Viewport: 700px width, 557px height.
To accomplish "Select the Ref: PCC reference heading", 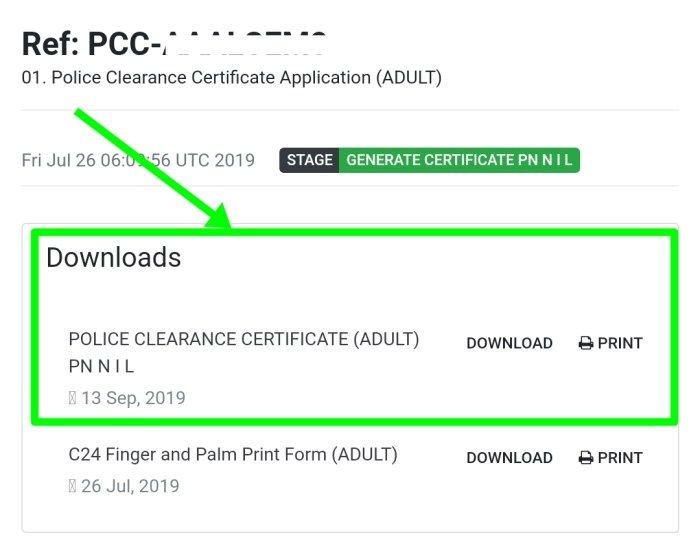I will coord(174,44).
